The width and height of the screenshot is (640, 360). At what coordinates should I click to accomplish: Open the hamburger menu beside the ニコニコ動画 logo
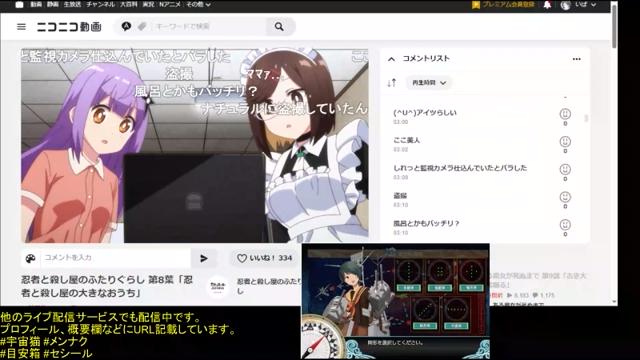click(21, 27)
